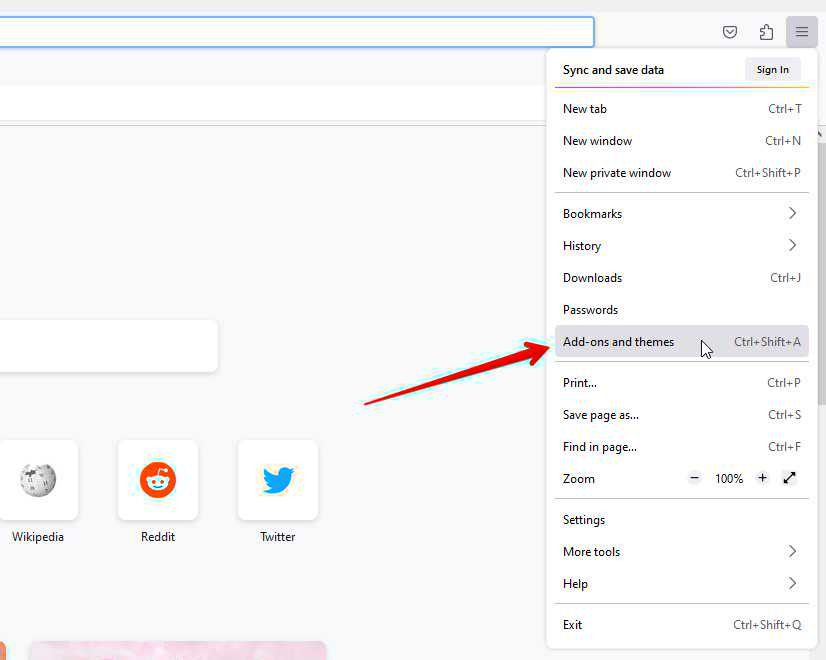Reset zoom via the 100% label

(x=729, y=479)
